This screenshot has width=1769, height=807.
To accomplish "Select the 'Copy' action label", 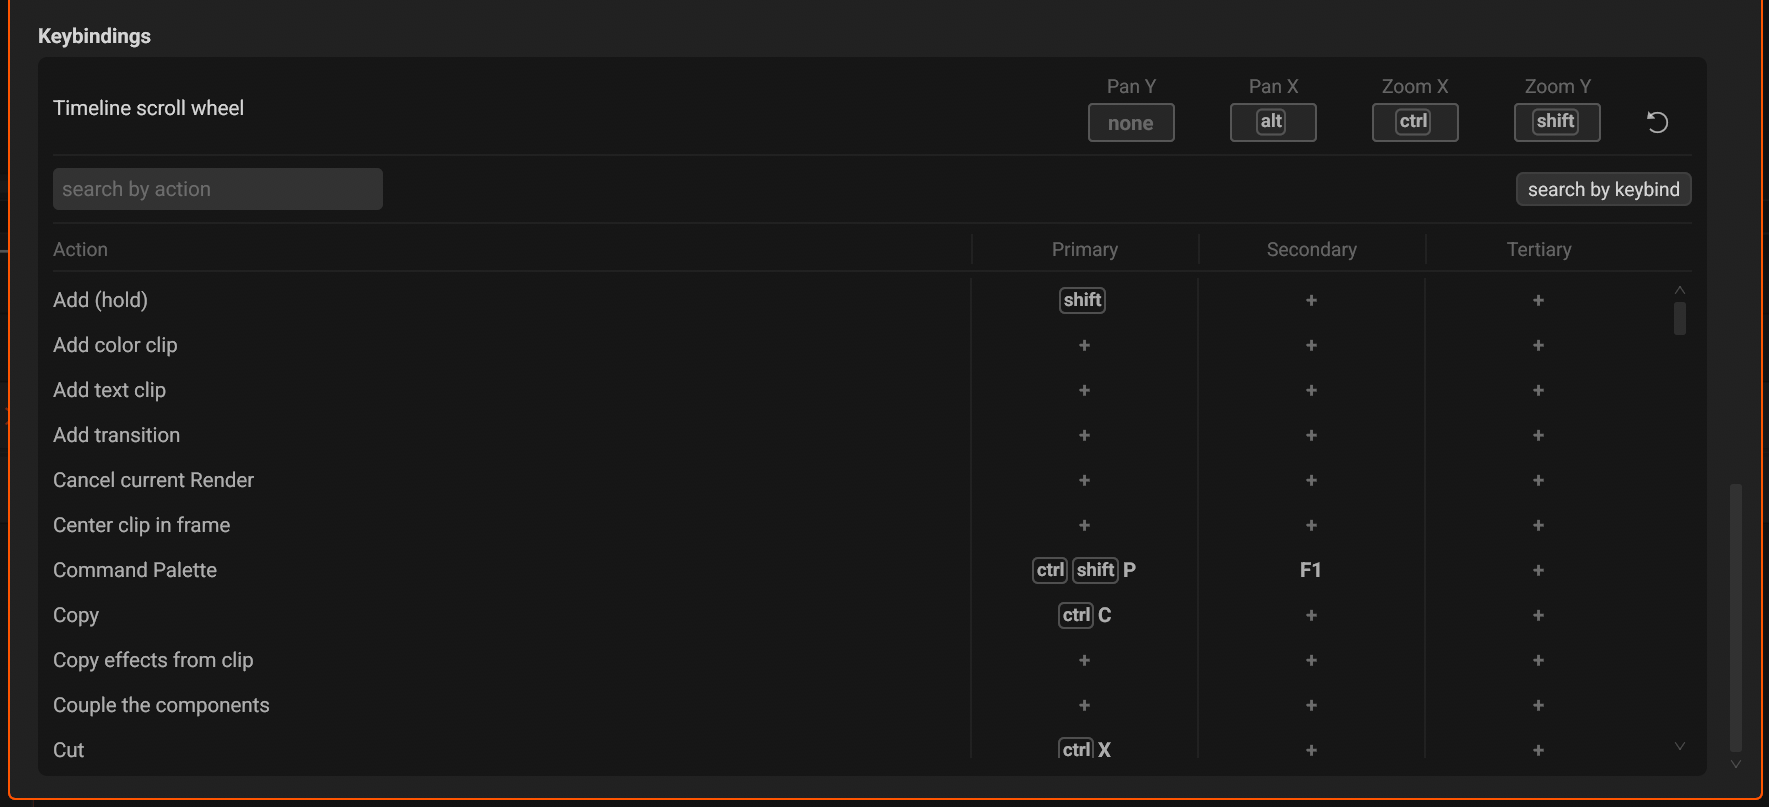I will tap(76, 615).
